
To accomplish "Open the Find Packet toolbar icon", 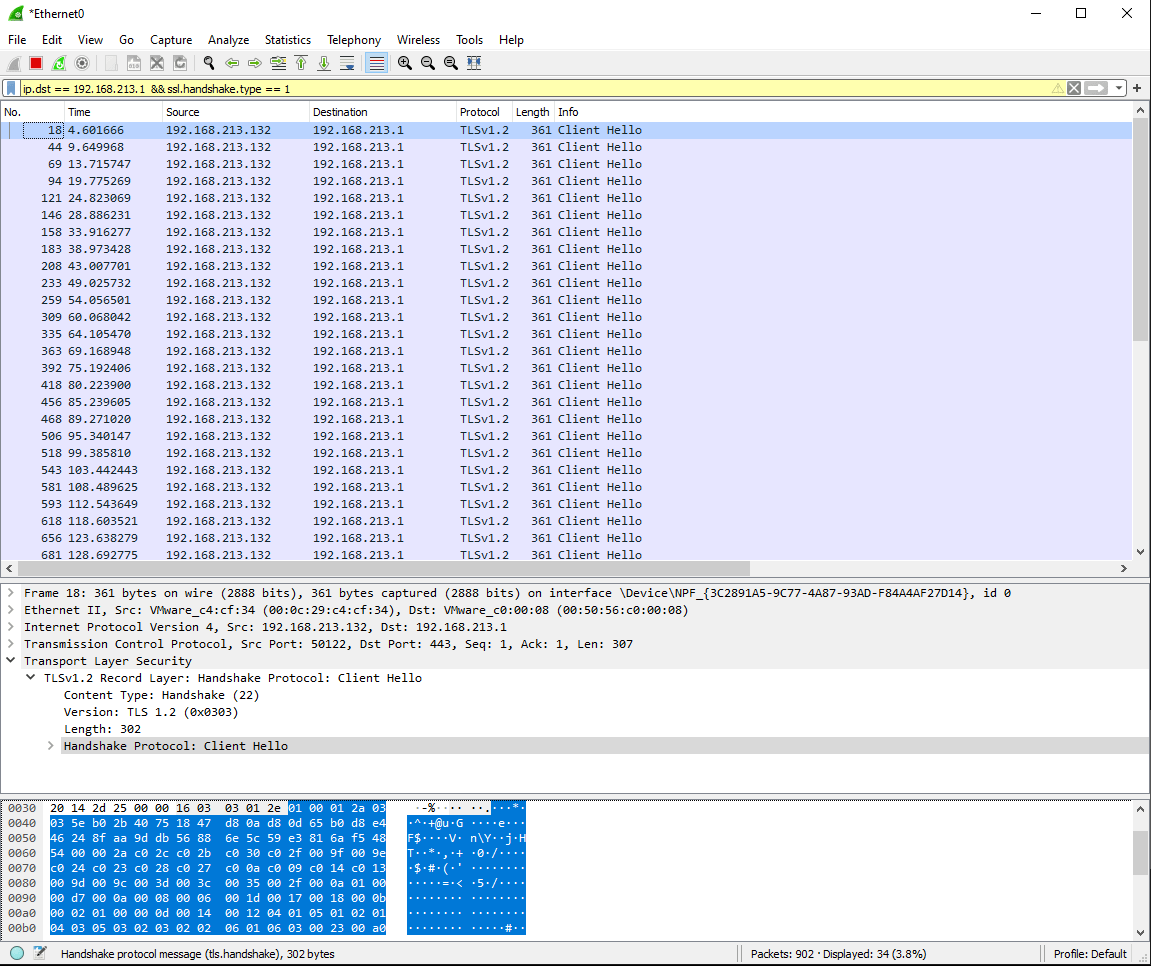I will pos(208,62).
